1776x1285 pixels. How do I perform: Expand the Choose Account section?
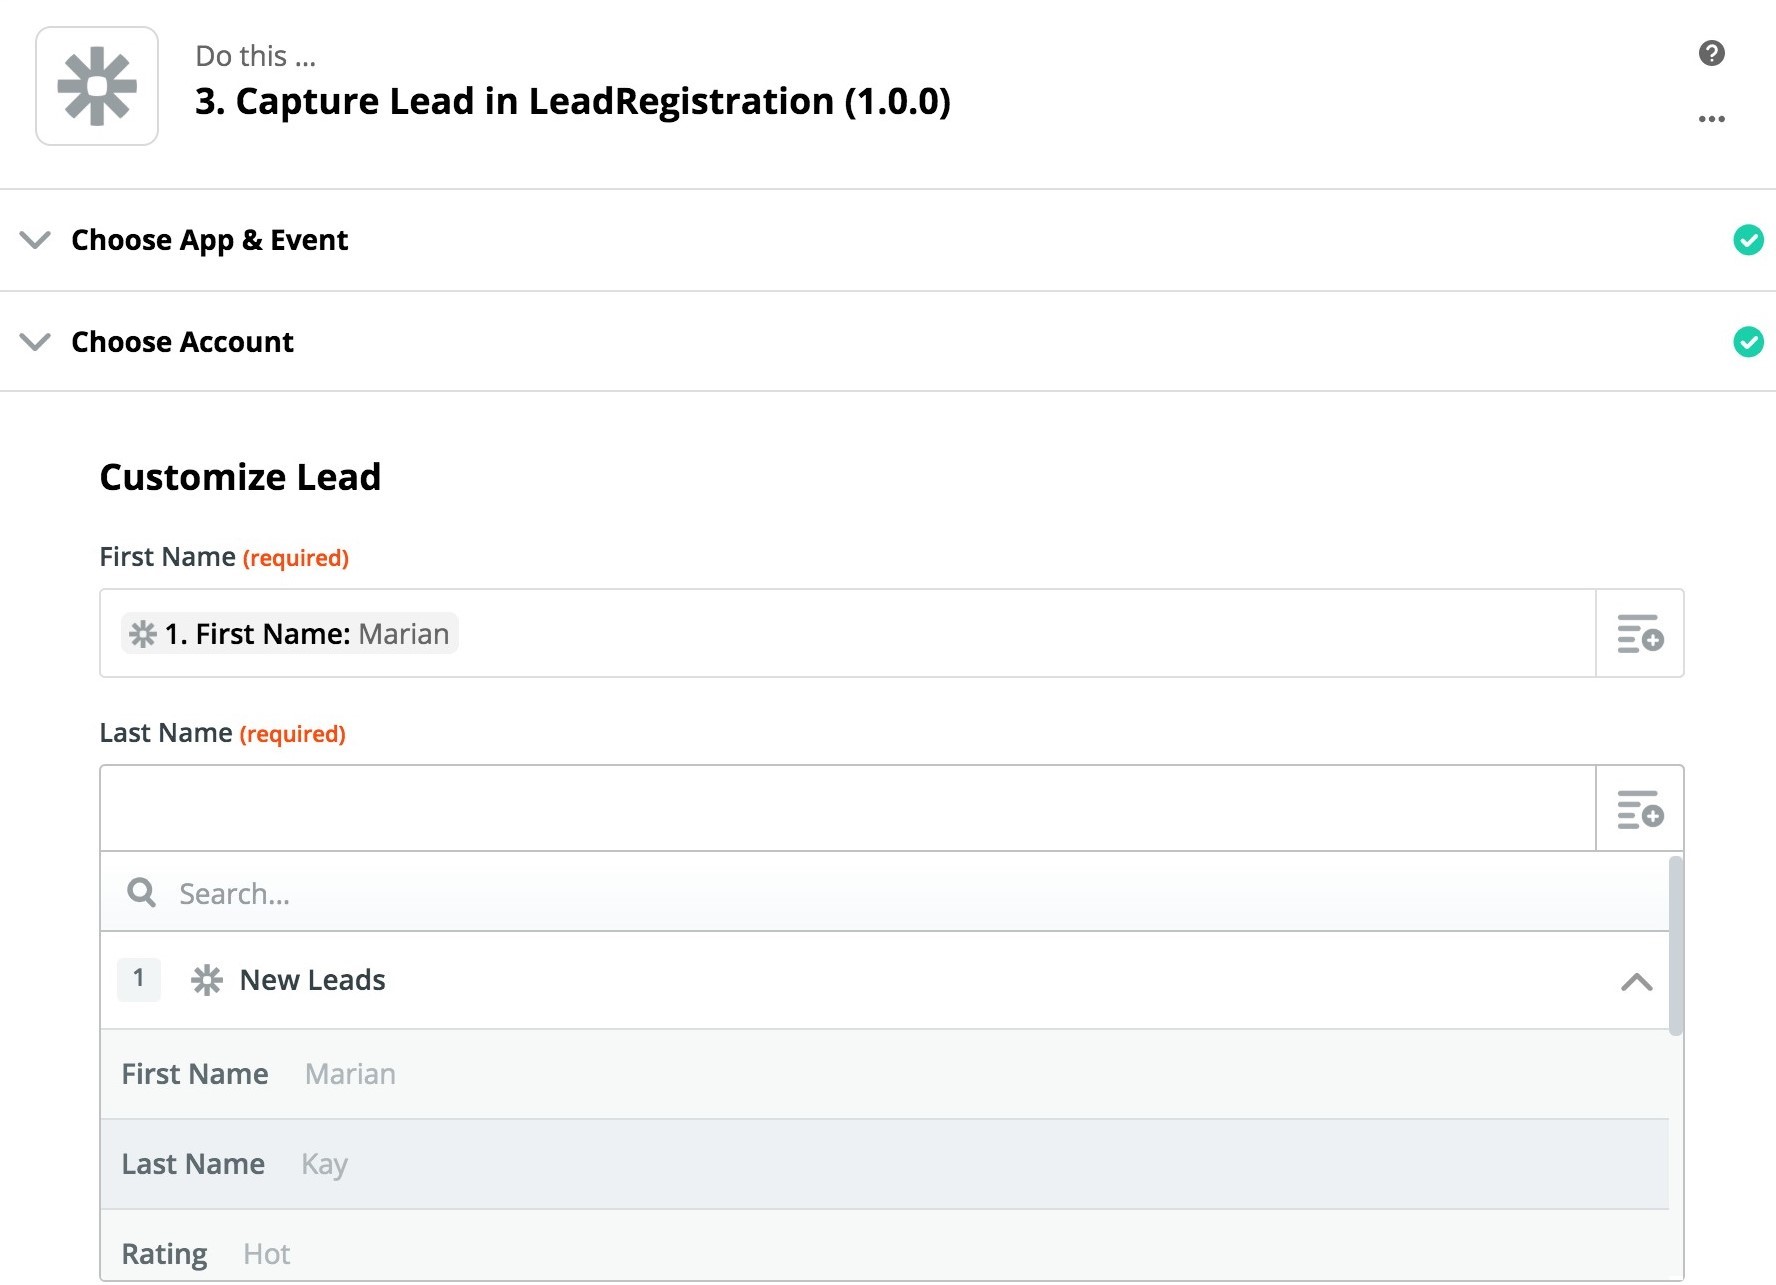(36, 342)
